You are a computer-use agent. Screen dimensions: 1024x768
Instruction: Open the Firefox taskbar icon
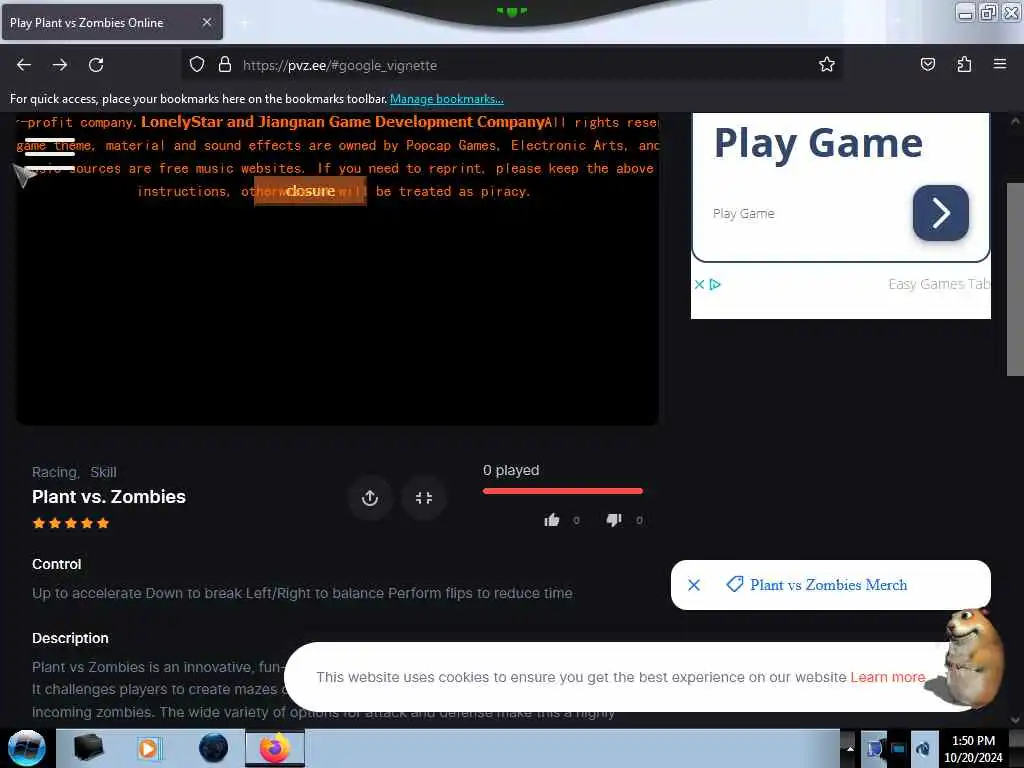275,748
